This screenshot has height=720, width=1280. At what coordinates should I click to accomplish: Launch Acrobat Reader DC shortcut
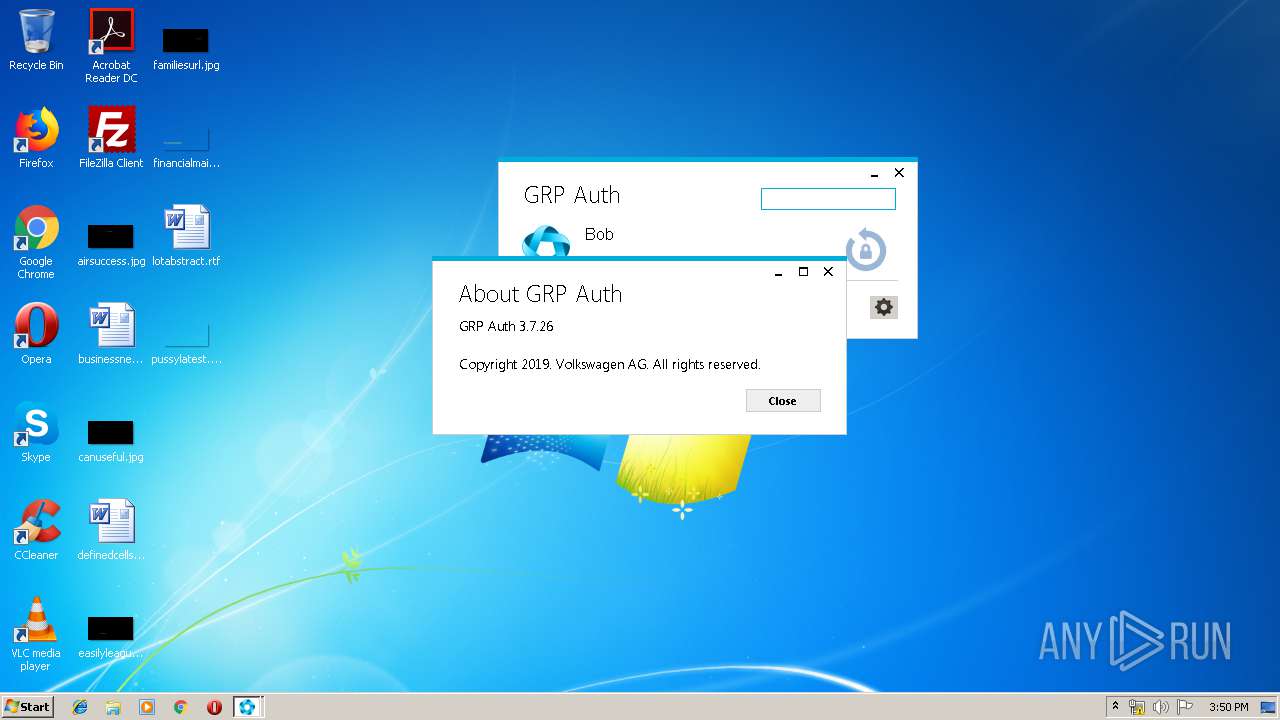coord(111,46)
